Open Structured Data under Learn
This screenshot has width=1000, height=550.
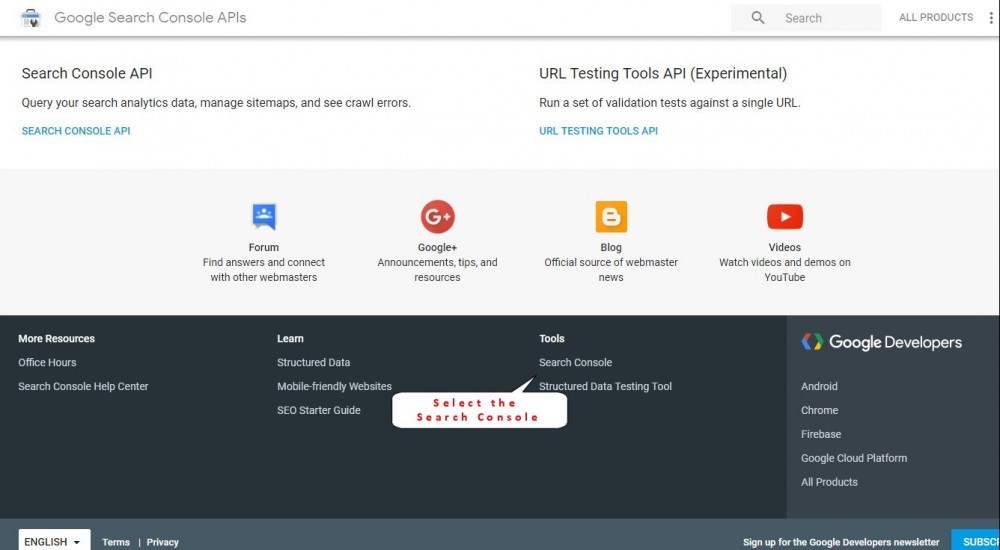click(x=313, y=362)
